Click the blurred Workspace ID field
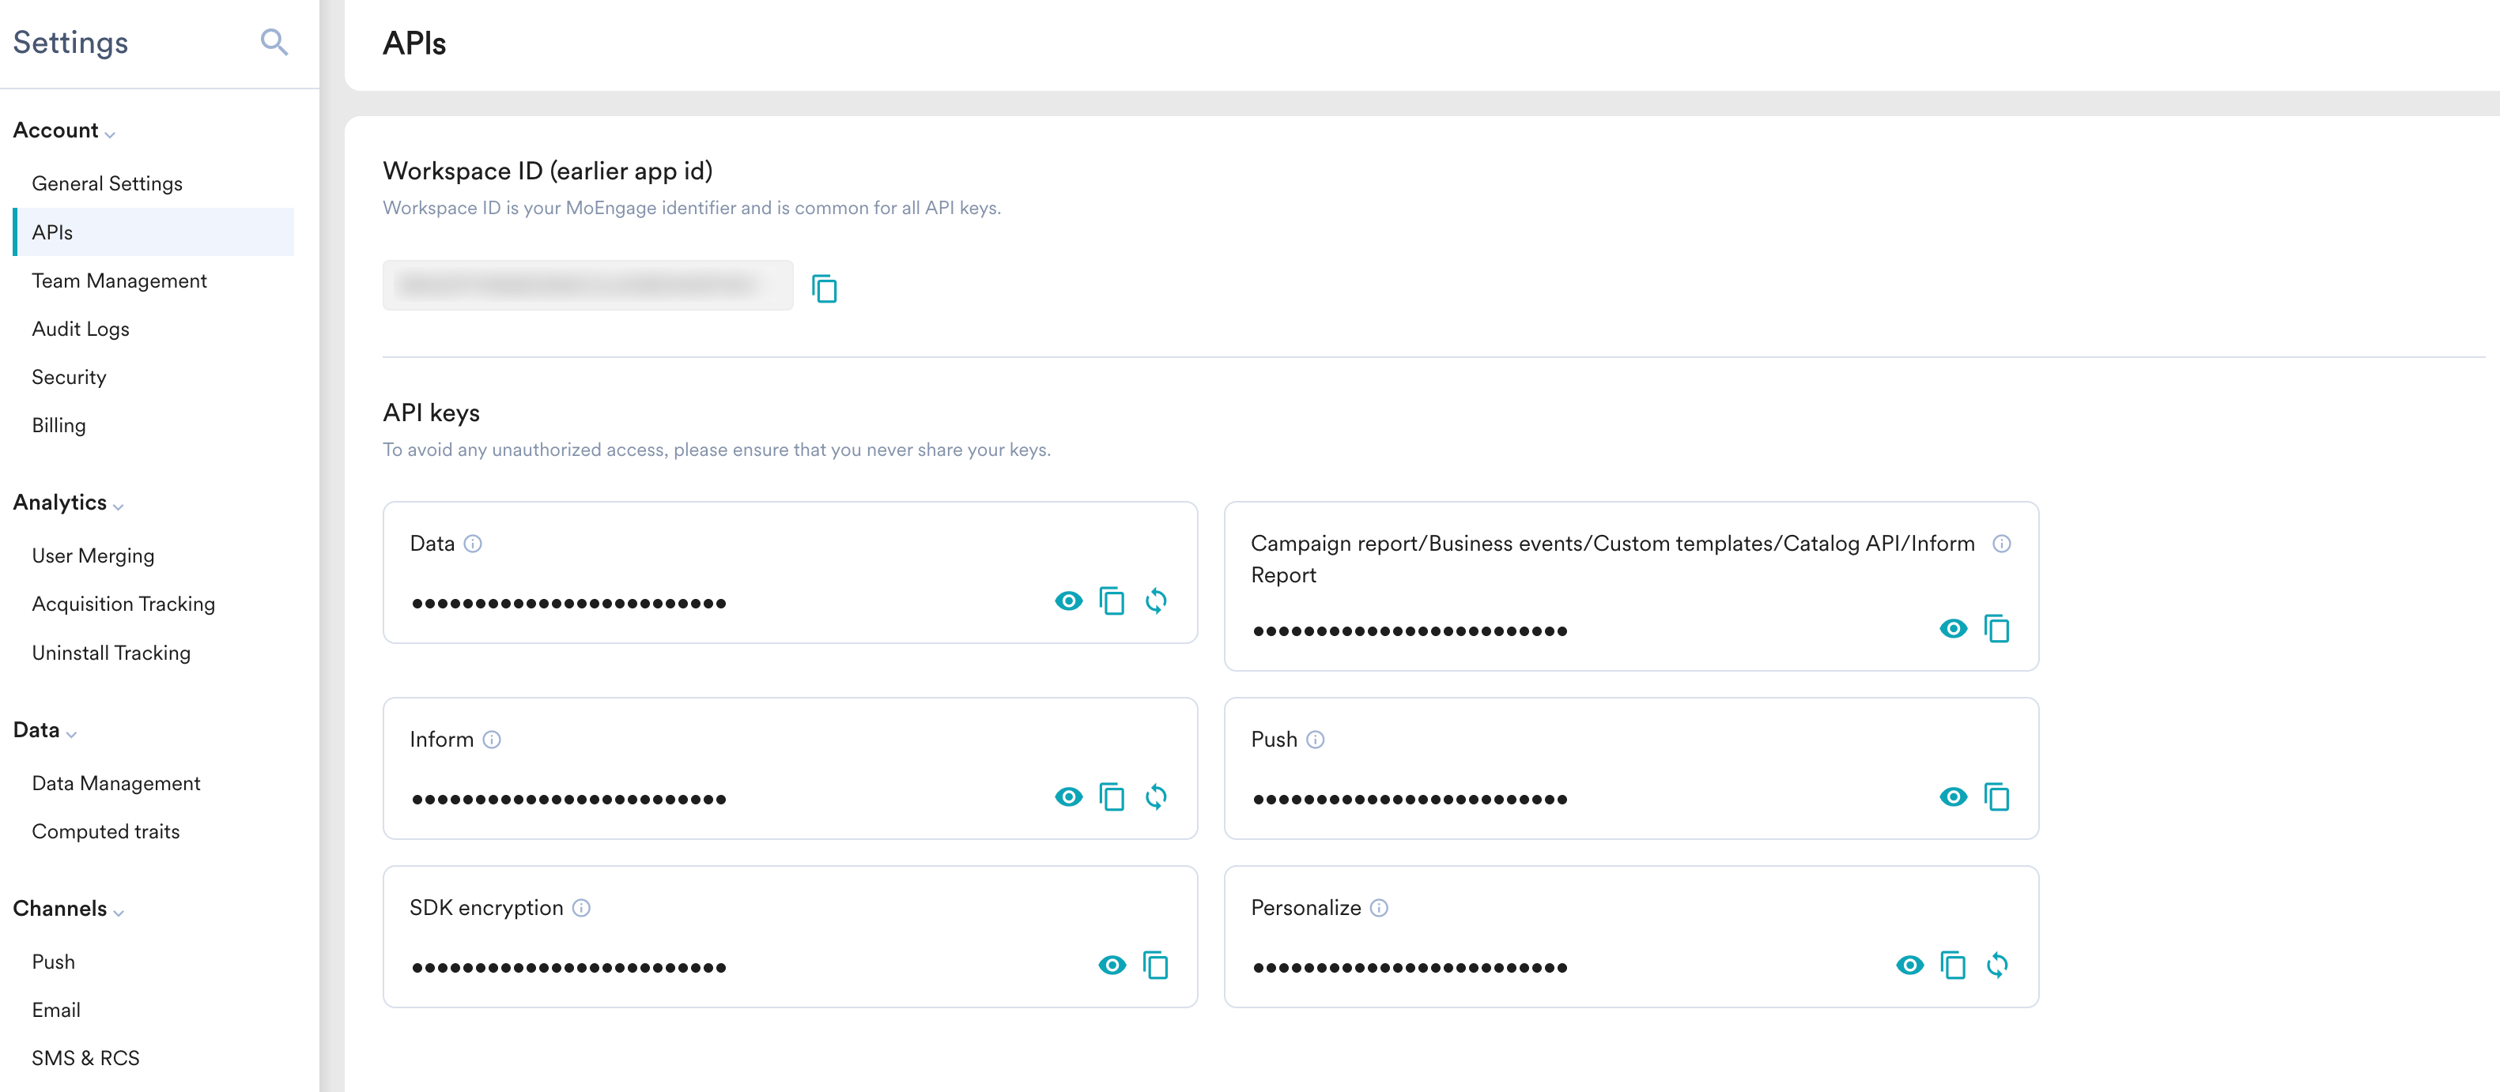 [588, 286]
